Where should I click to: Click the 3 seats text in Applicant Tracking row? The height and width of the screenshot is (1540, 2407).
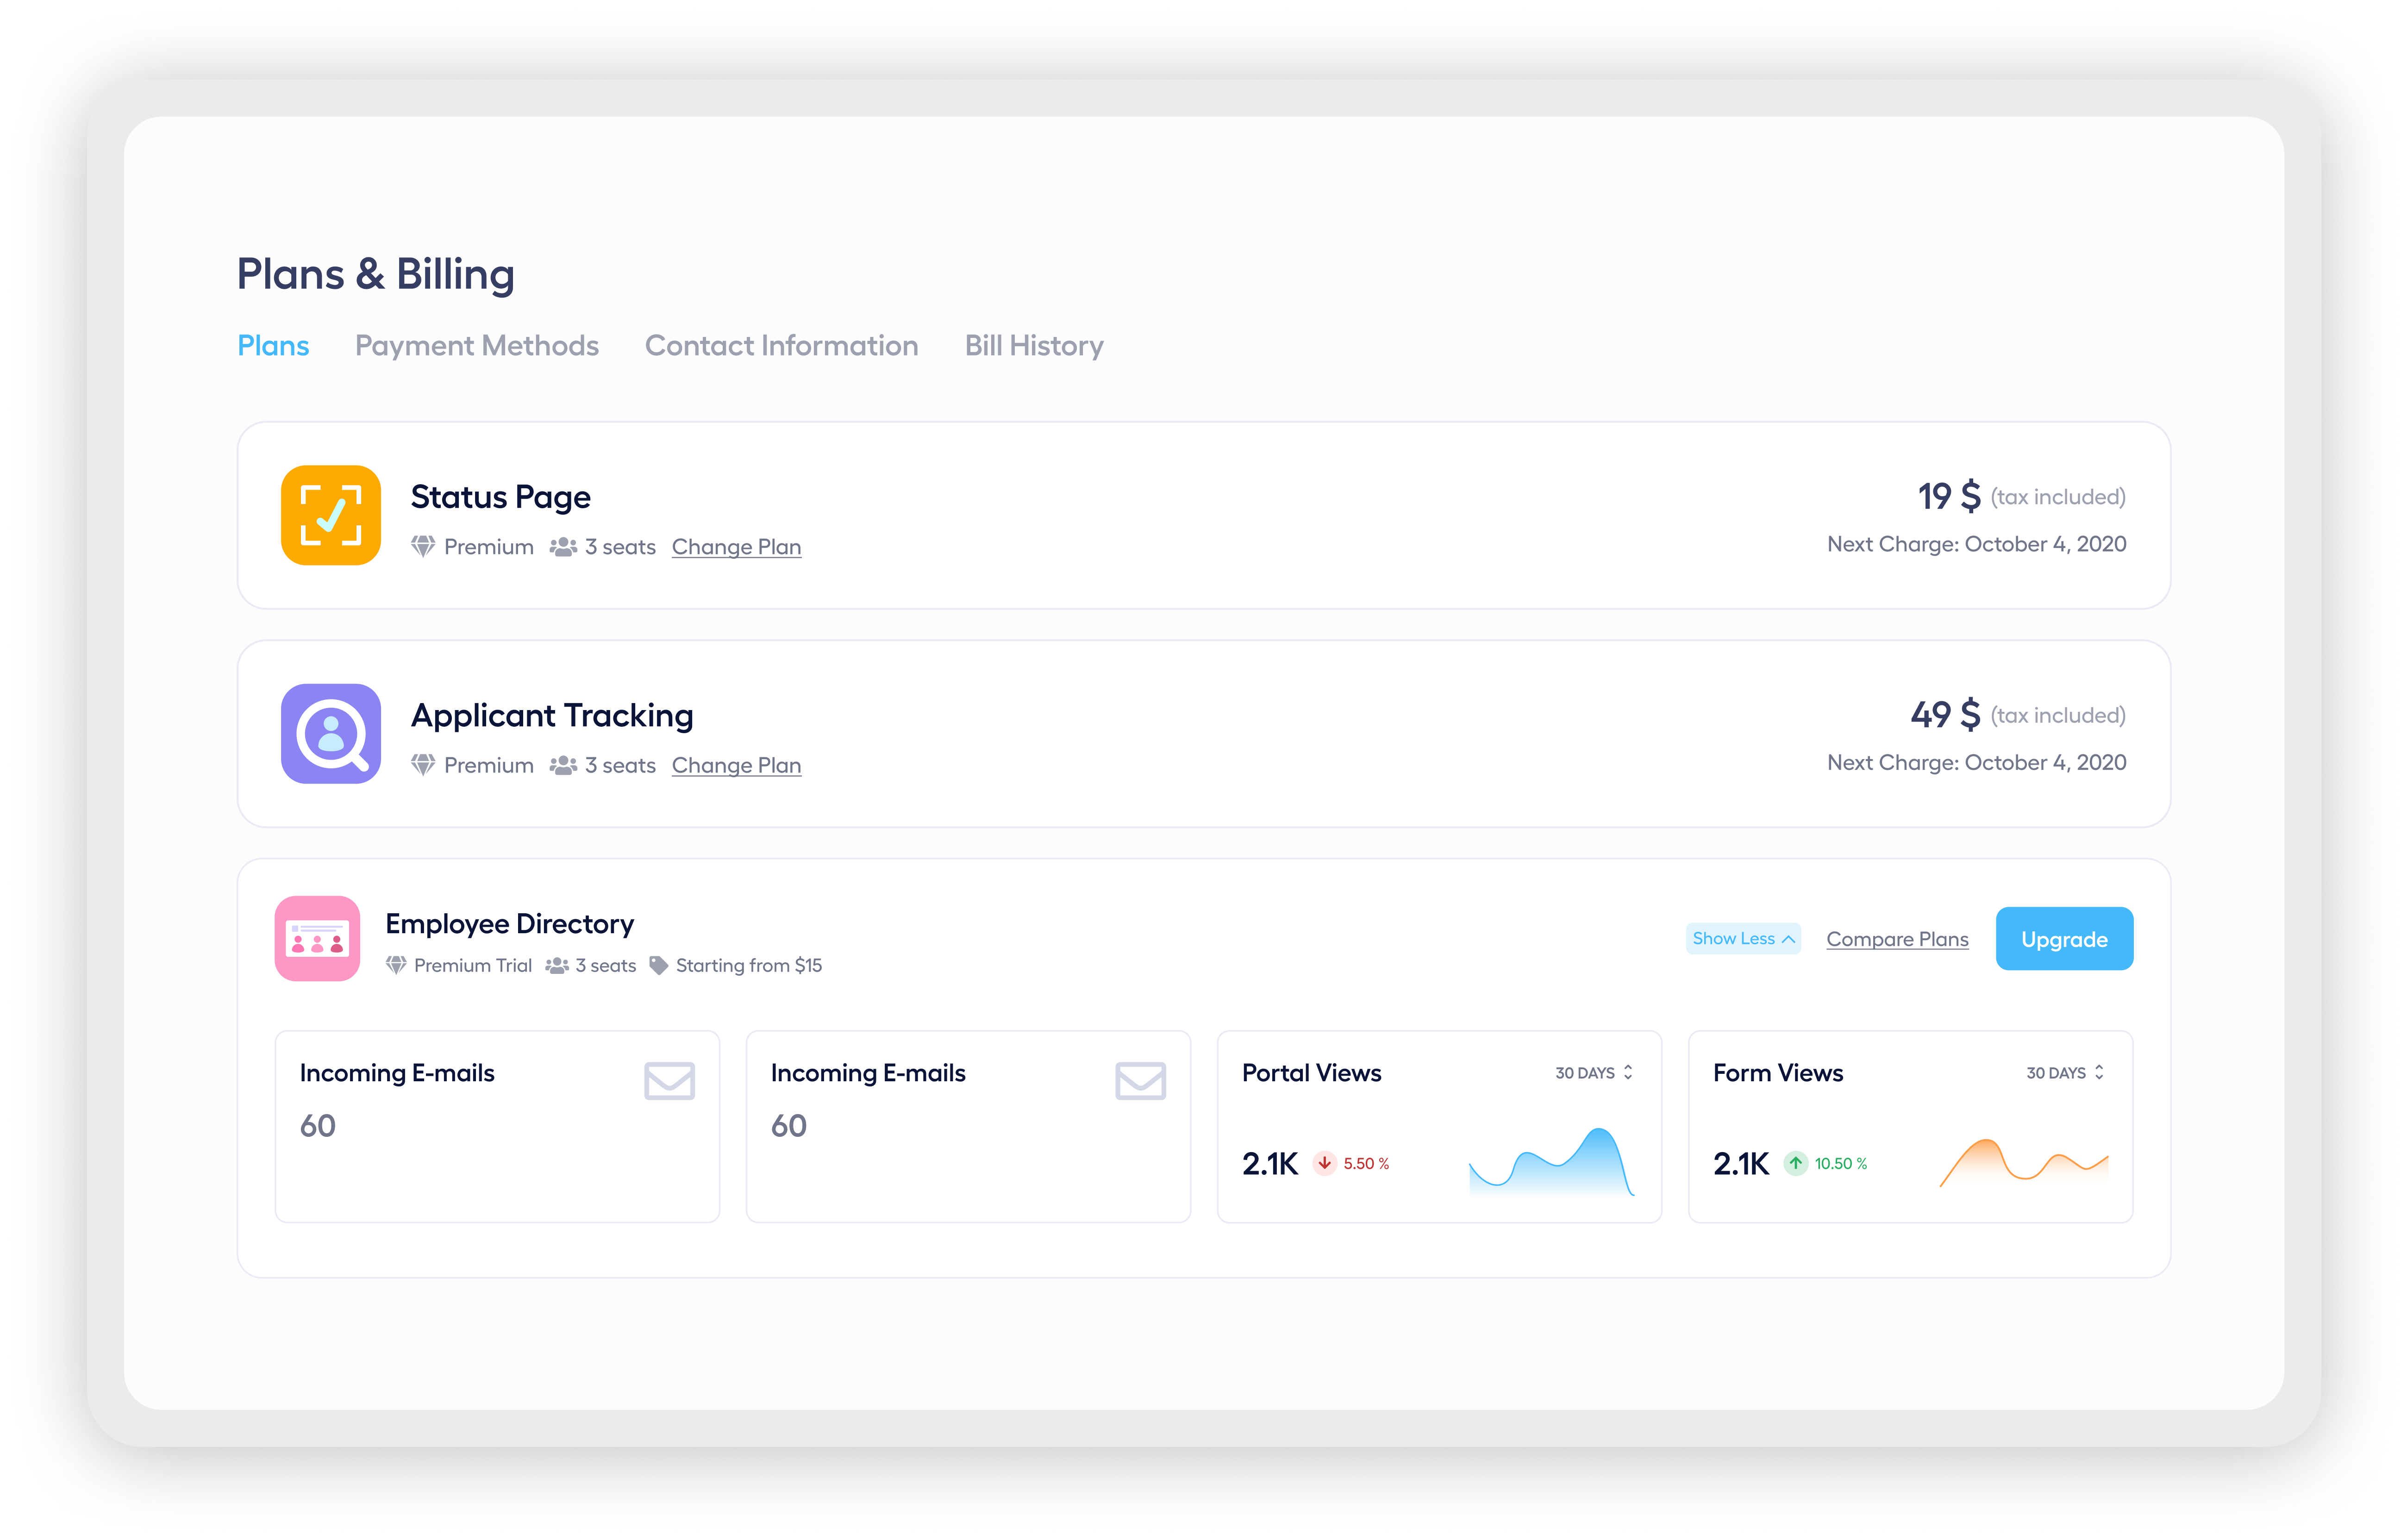click(620, 765)
